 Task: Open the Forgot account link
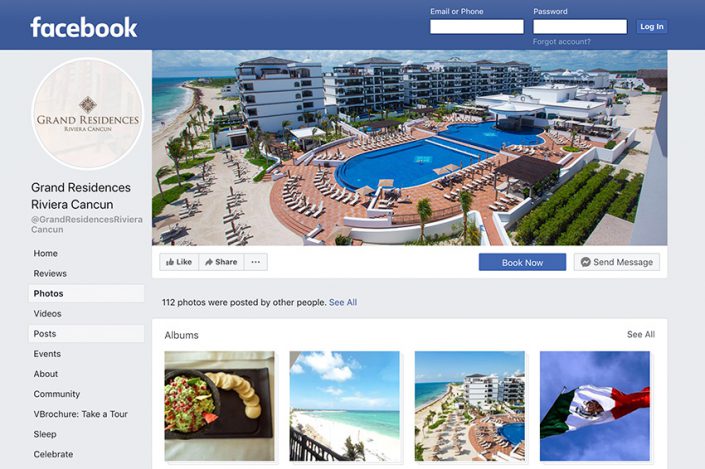562,42
